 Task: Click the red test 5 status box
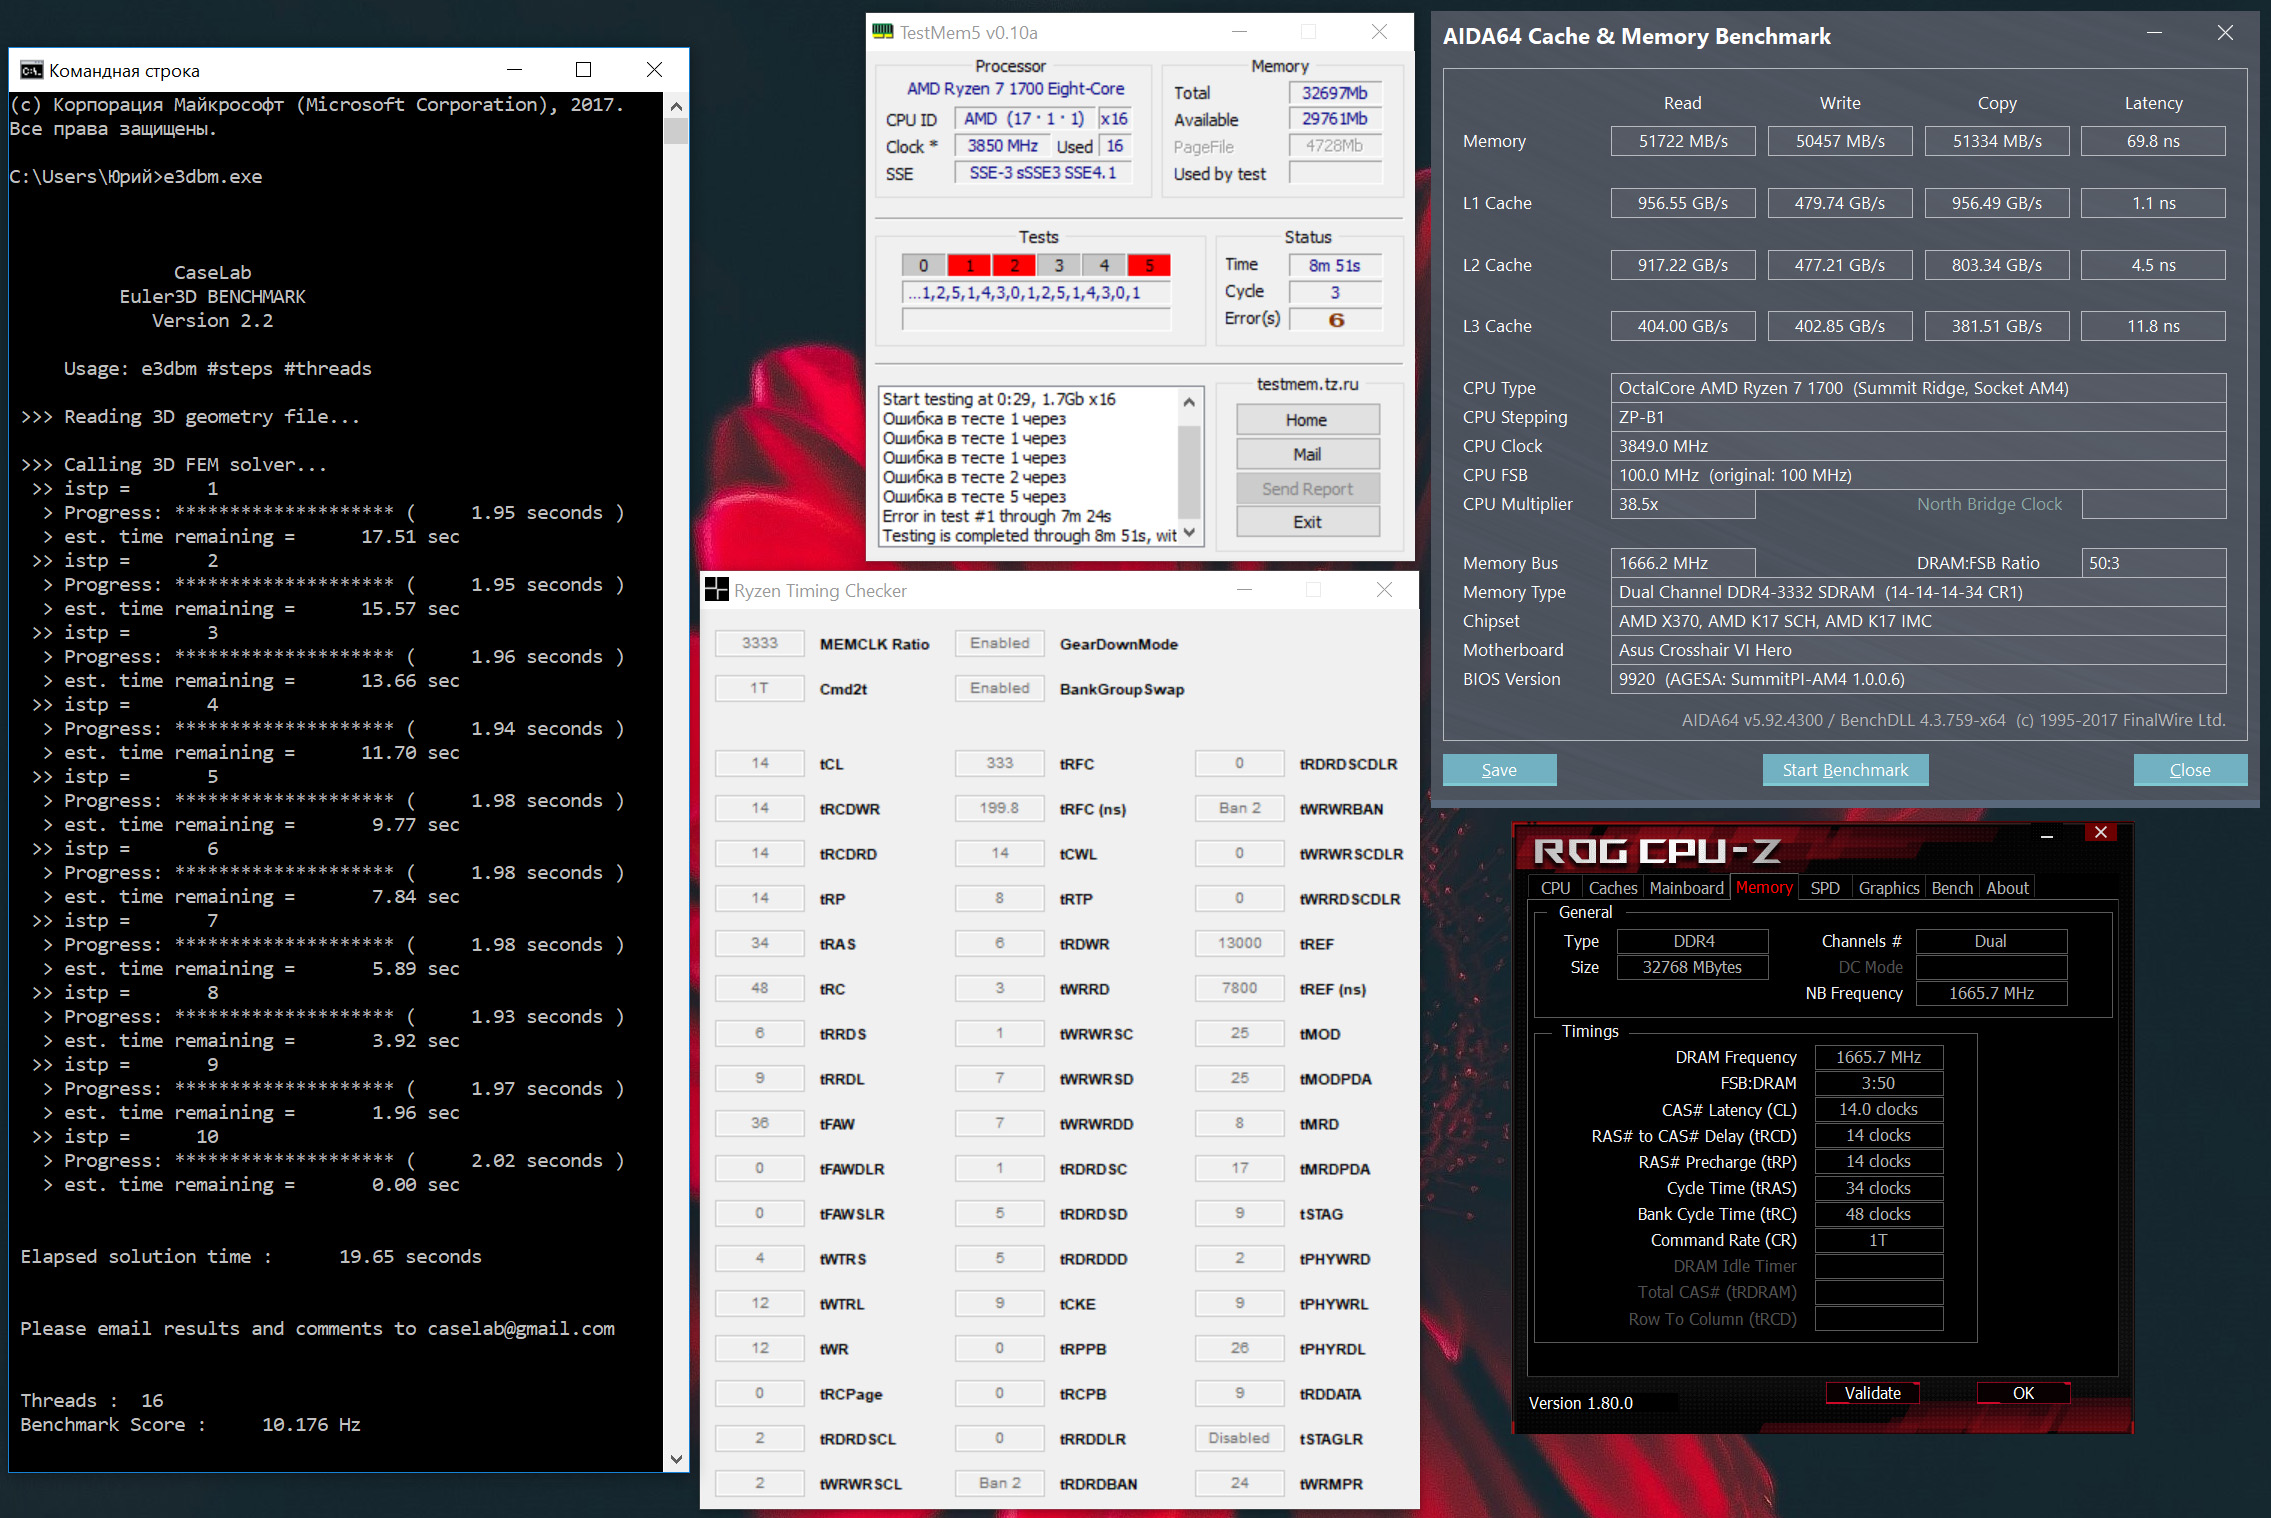[x=1149, y=265]
